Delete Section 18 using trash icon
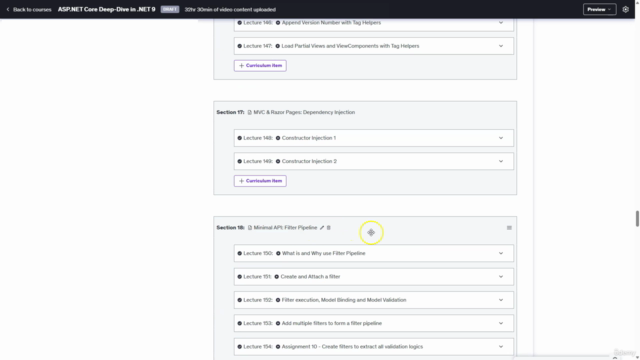Screen dimensions: 640x360 coord(329,228)
